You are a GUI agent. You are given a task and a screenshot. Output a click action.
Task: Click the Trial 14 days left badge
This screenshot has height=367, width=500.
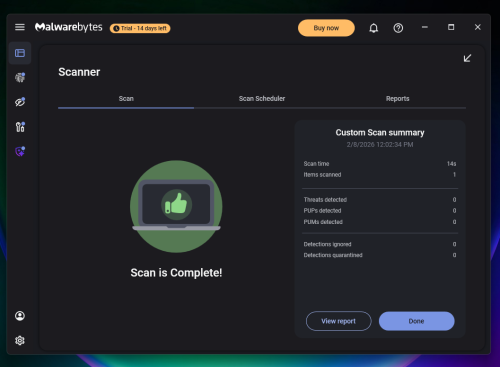tap(140, 28)
